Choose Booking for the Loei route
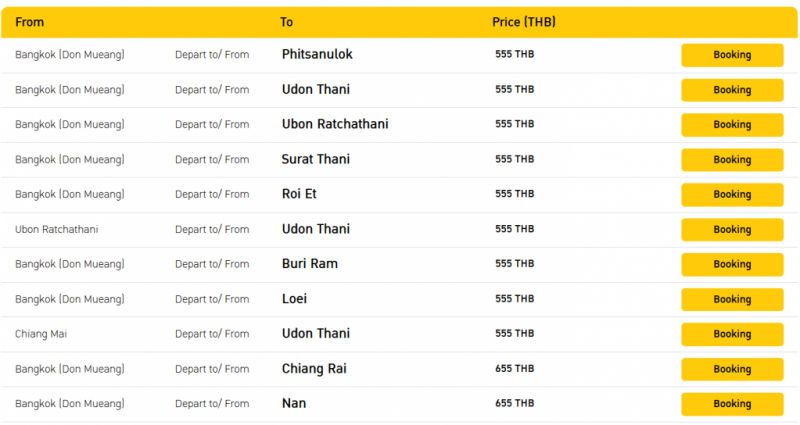The width and height of the screenshot is (800, 425). [x=732, y=299]
